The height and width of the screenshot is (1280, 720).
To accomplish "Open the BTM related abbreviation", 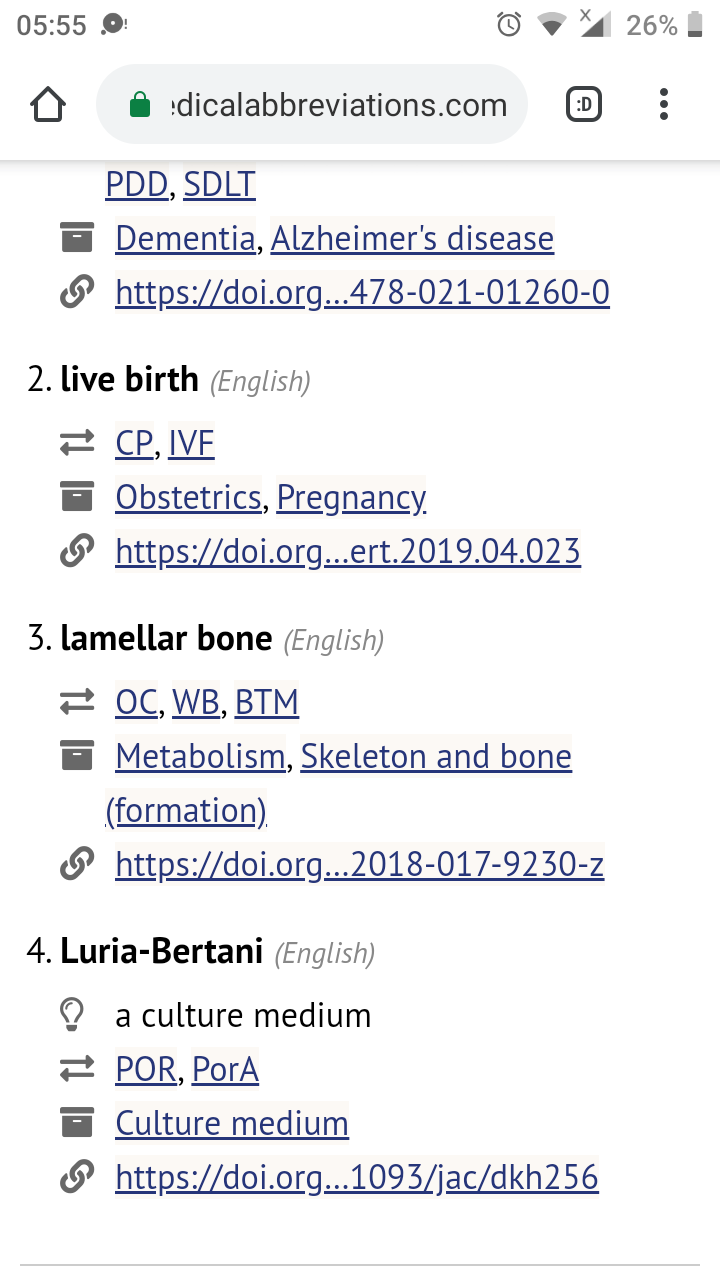I will (x=267, y=703).
